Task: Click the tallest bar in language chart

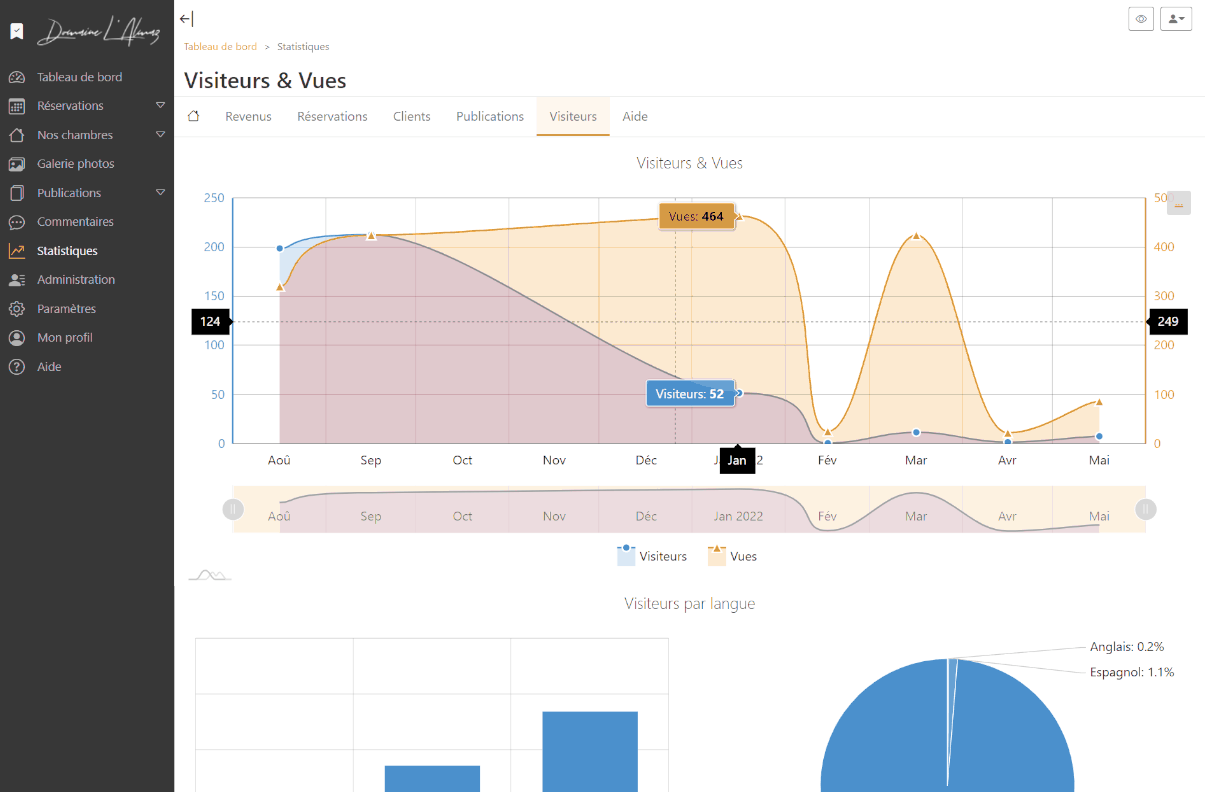Action: 590,752
